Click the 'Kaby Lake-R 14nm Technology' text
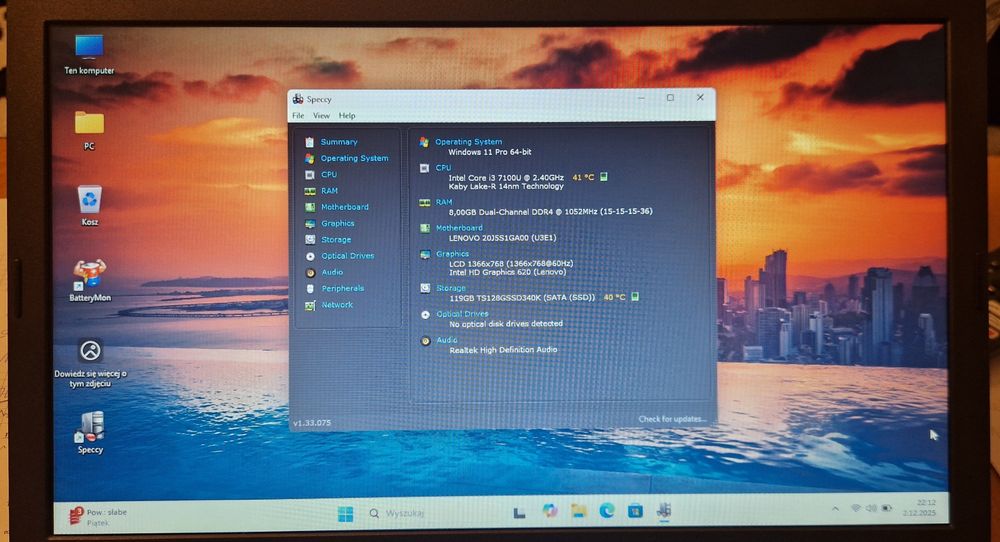 coord(506,186)
